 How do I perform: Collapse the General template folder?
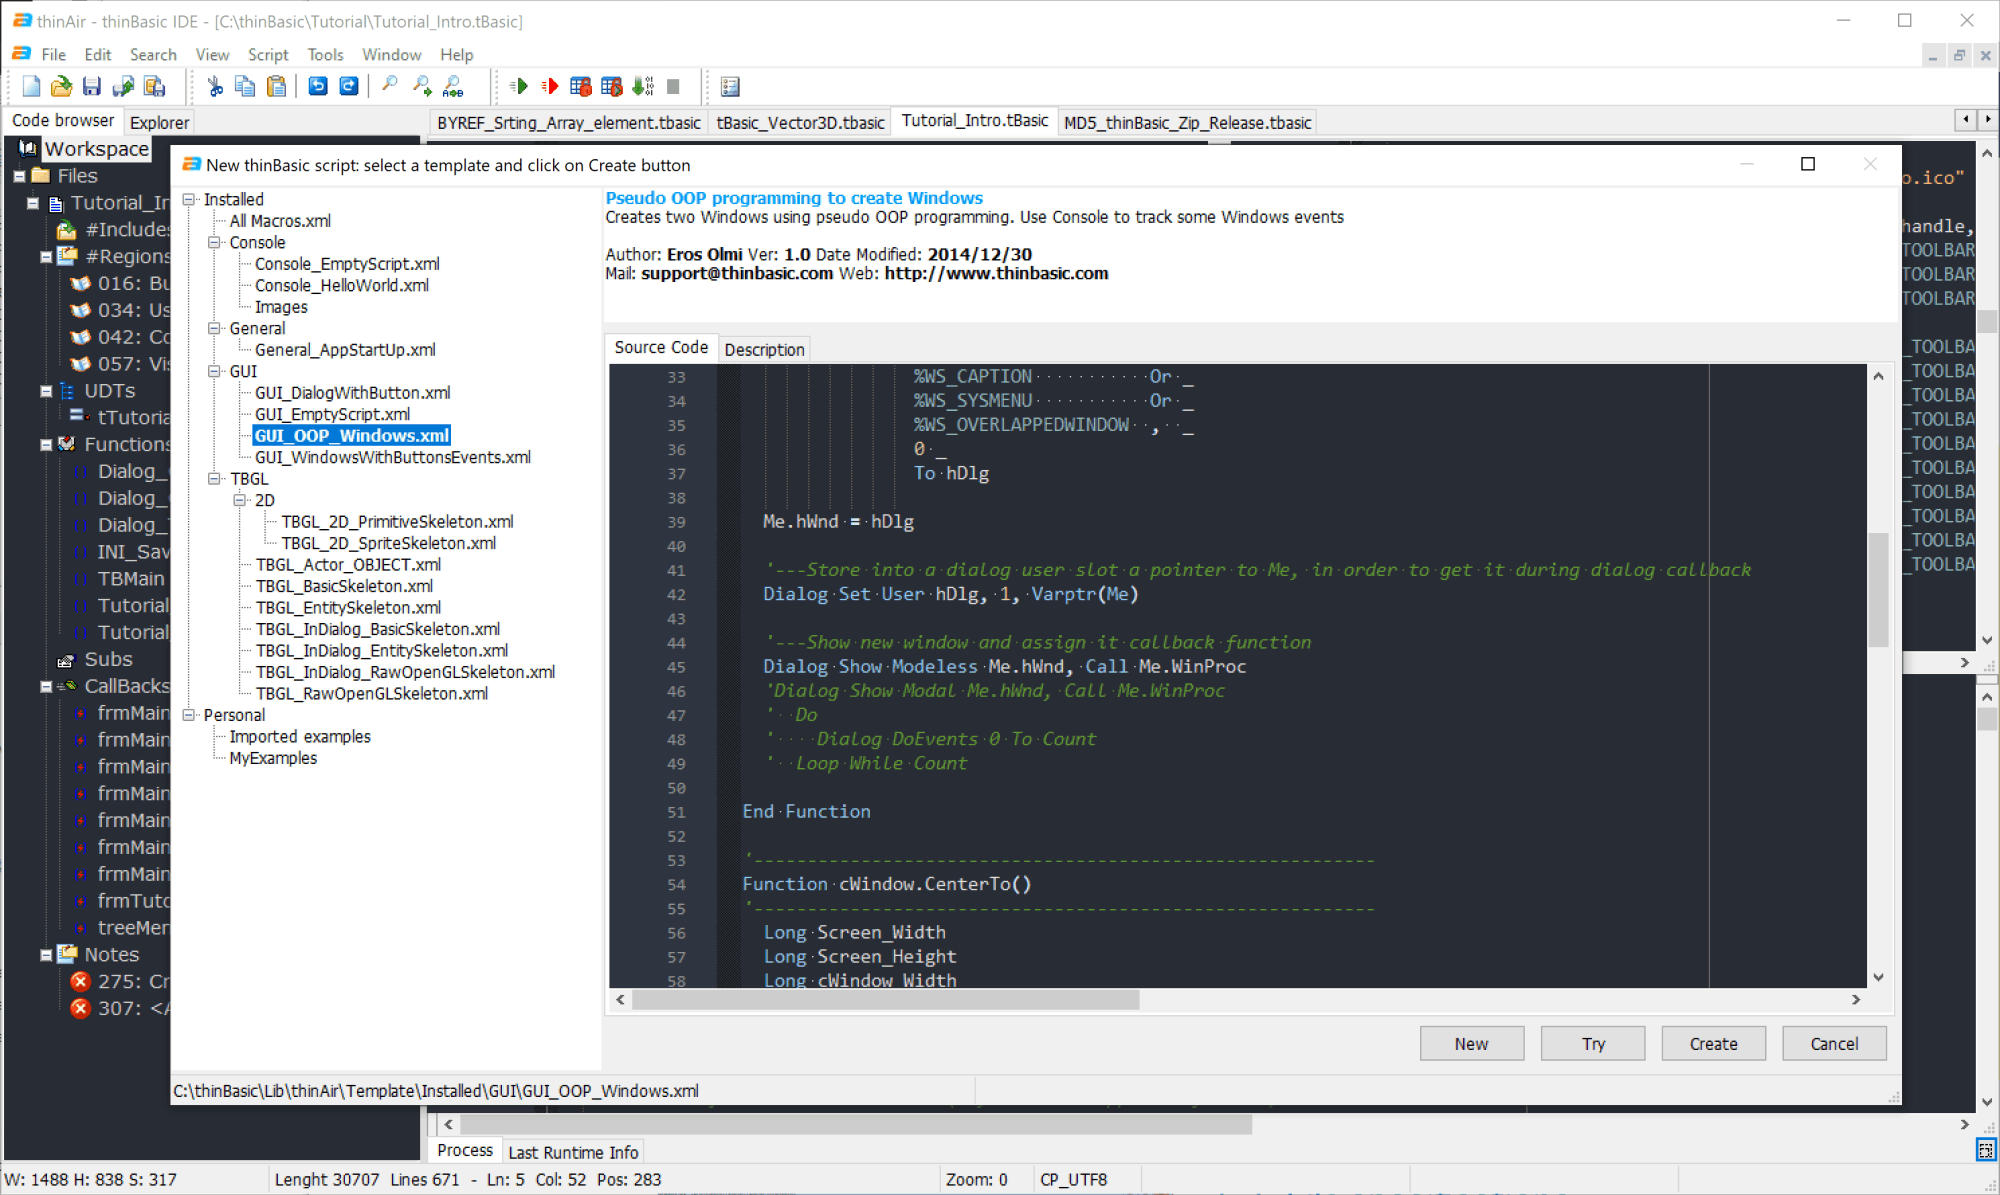(x=214, y=328)
